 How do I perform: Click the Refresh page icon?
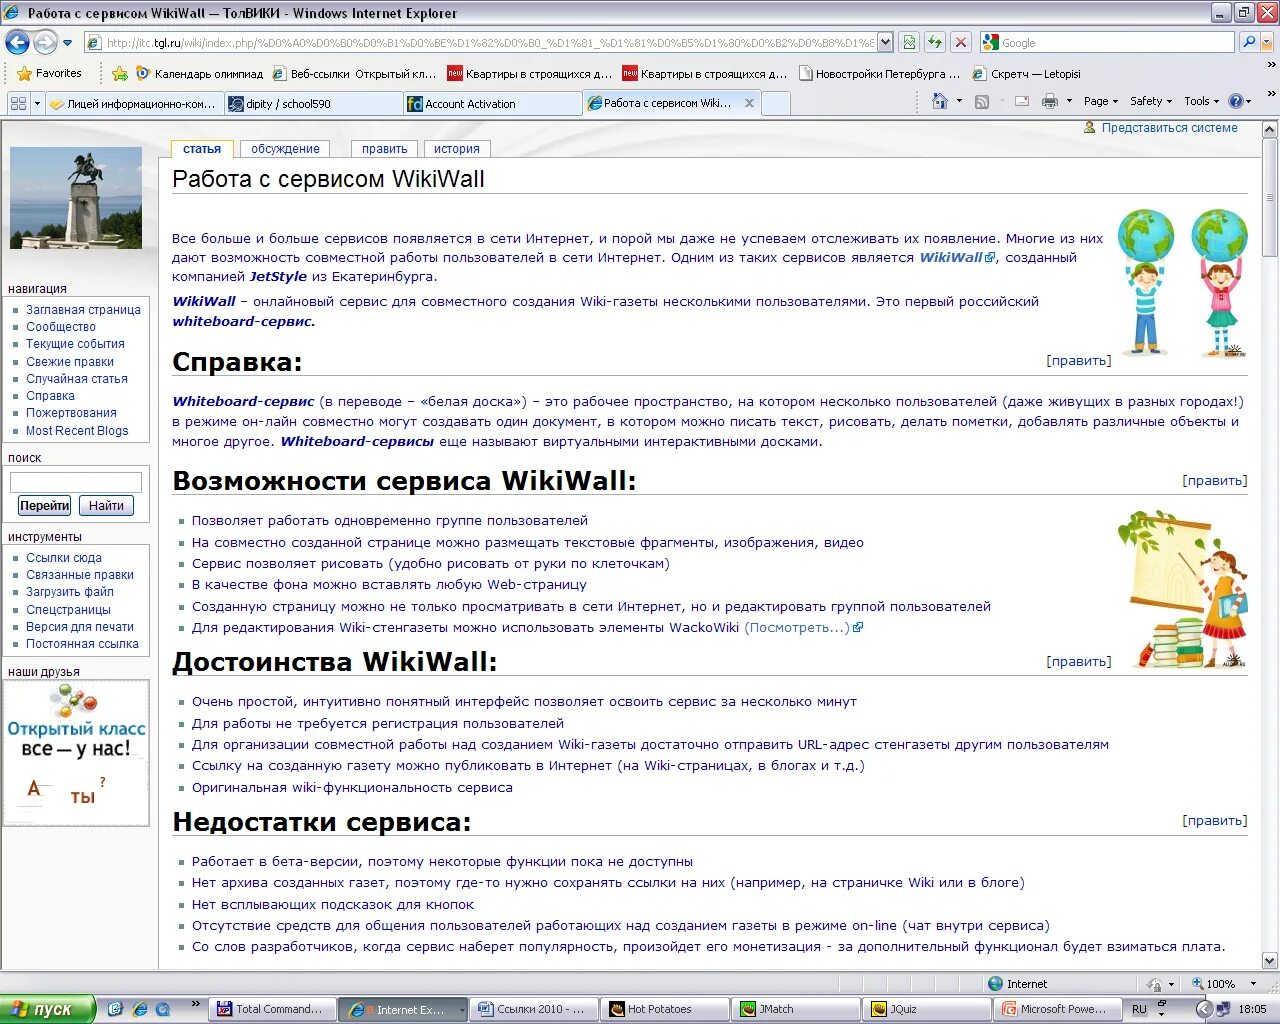point(935,42)
